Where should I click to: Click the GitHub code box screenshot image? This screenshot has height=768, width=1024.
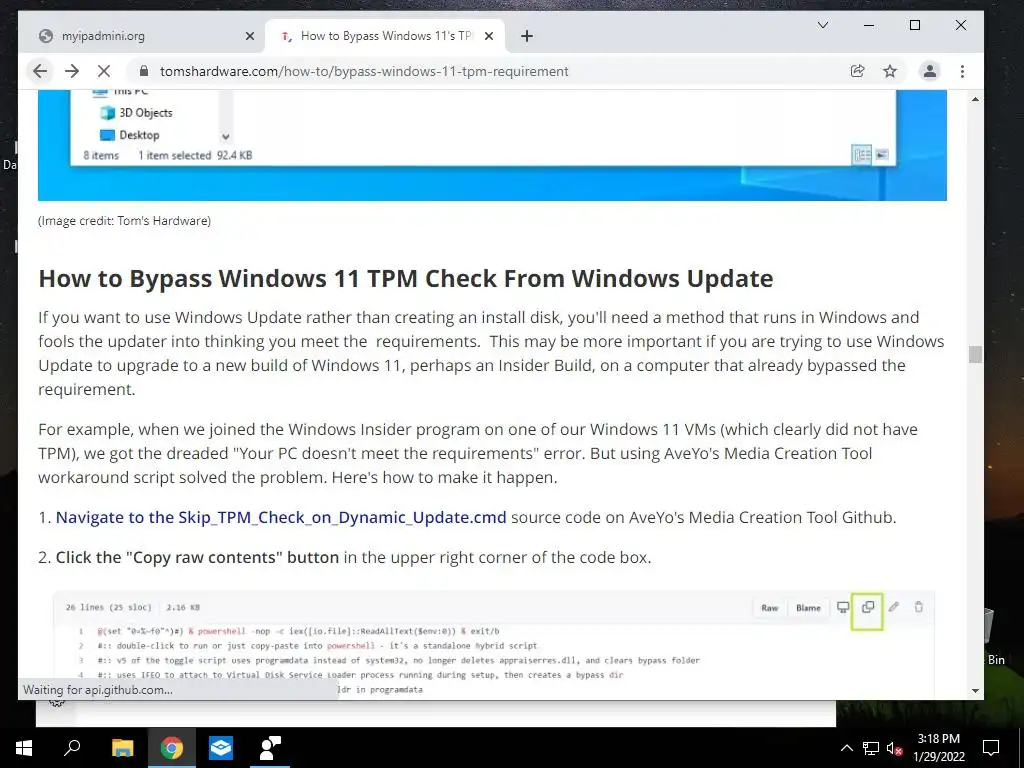494,644
